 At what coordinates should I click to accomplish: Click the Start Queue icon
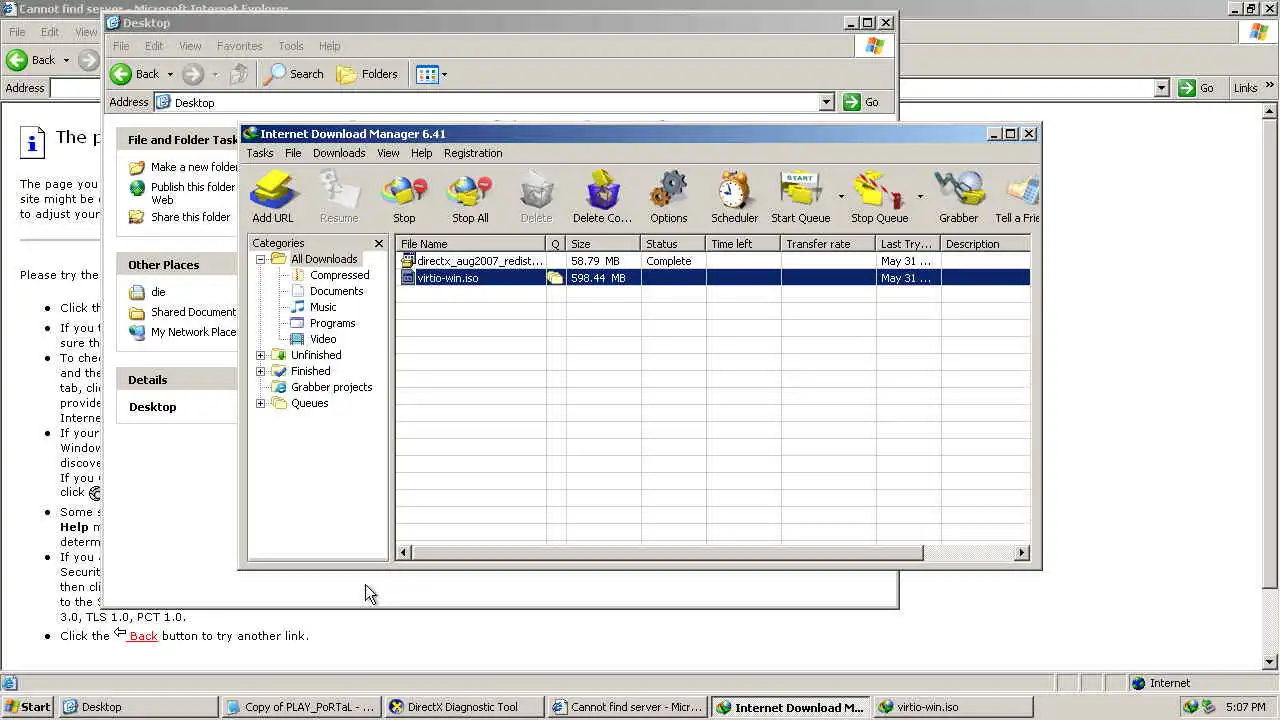tap(800, 197)
